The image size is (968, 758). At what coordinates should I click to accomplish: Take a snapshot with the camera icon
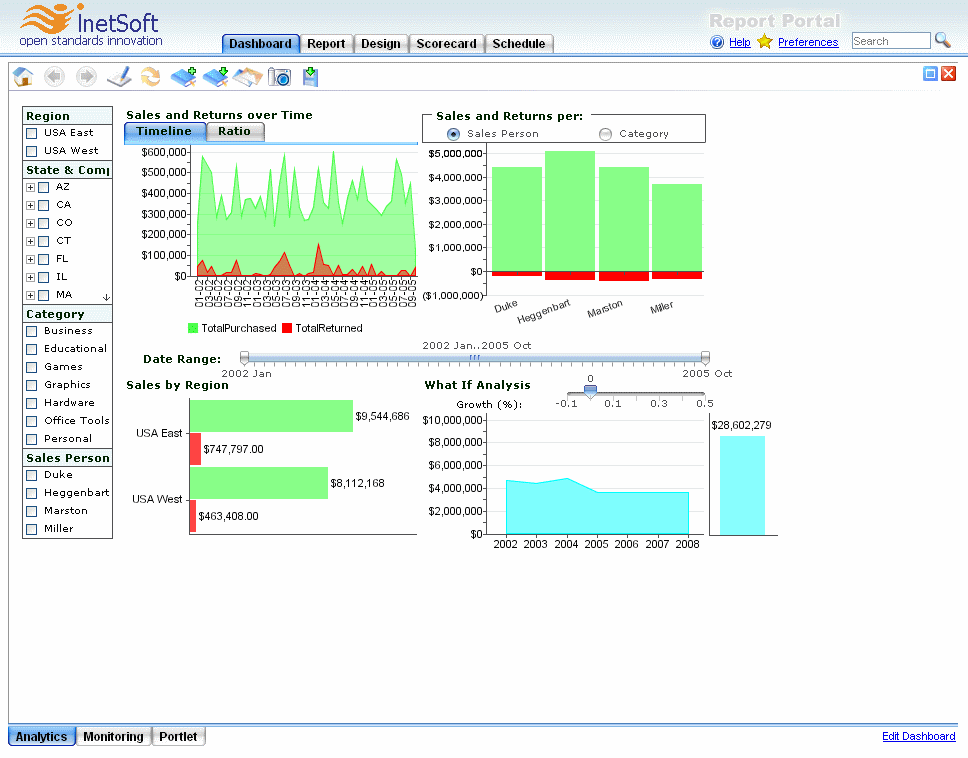pos(279,77)
